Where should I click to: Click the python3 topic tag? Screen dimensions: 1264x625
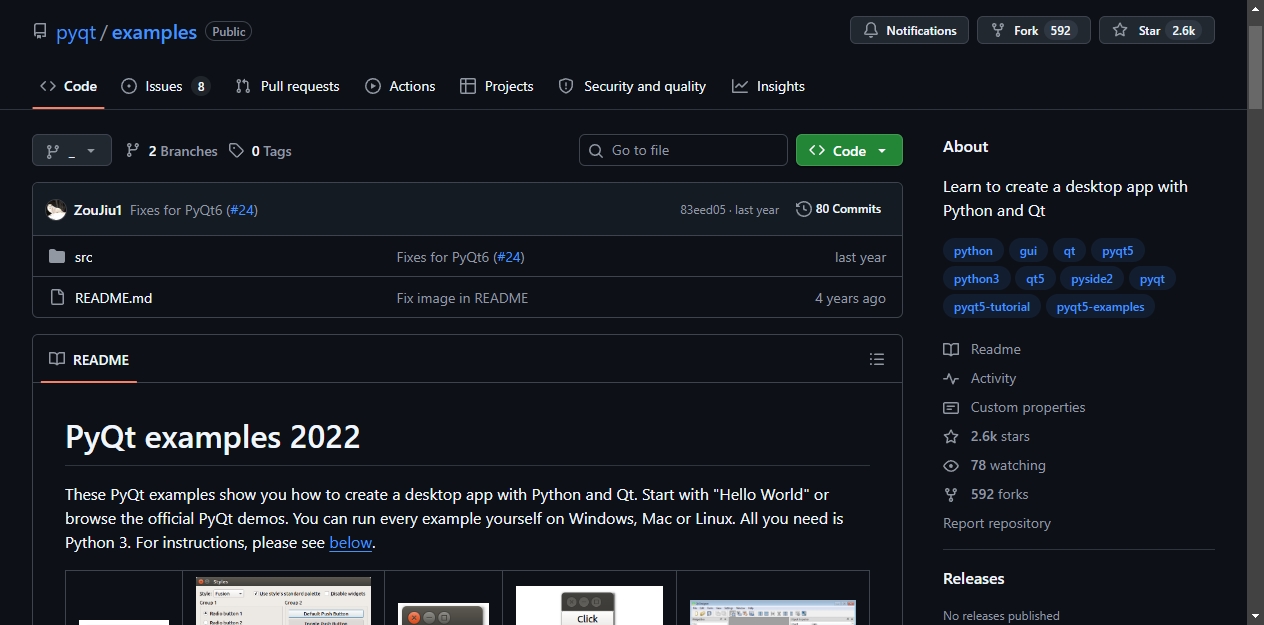pyautogui.click(x=976, y=279)
